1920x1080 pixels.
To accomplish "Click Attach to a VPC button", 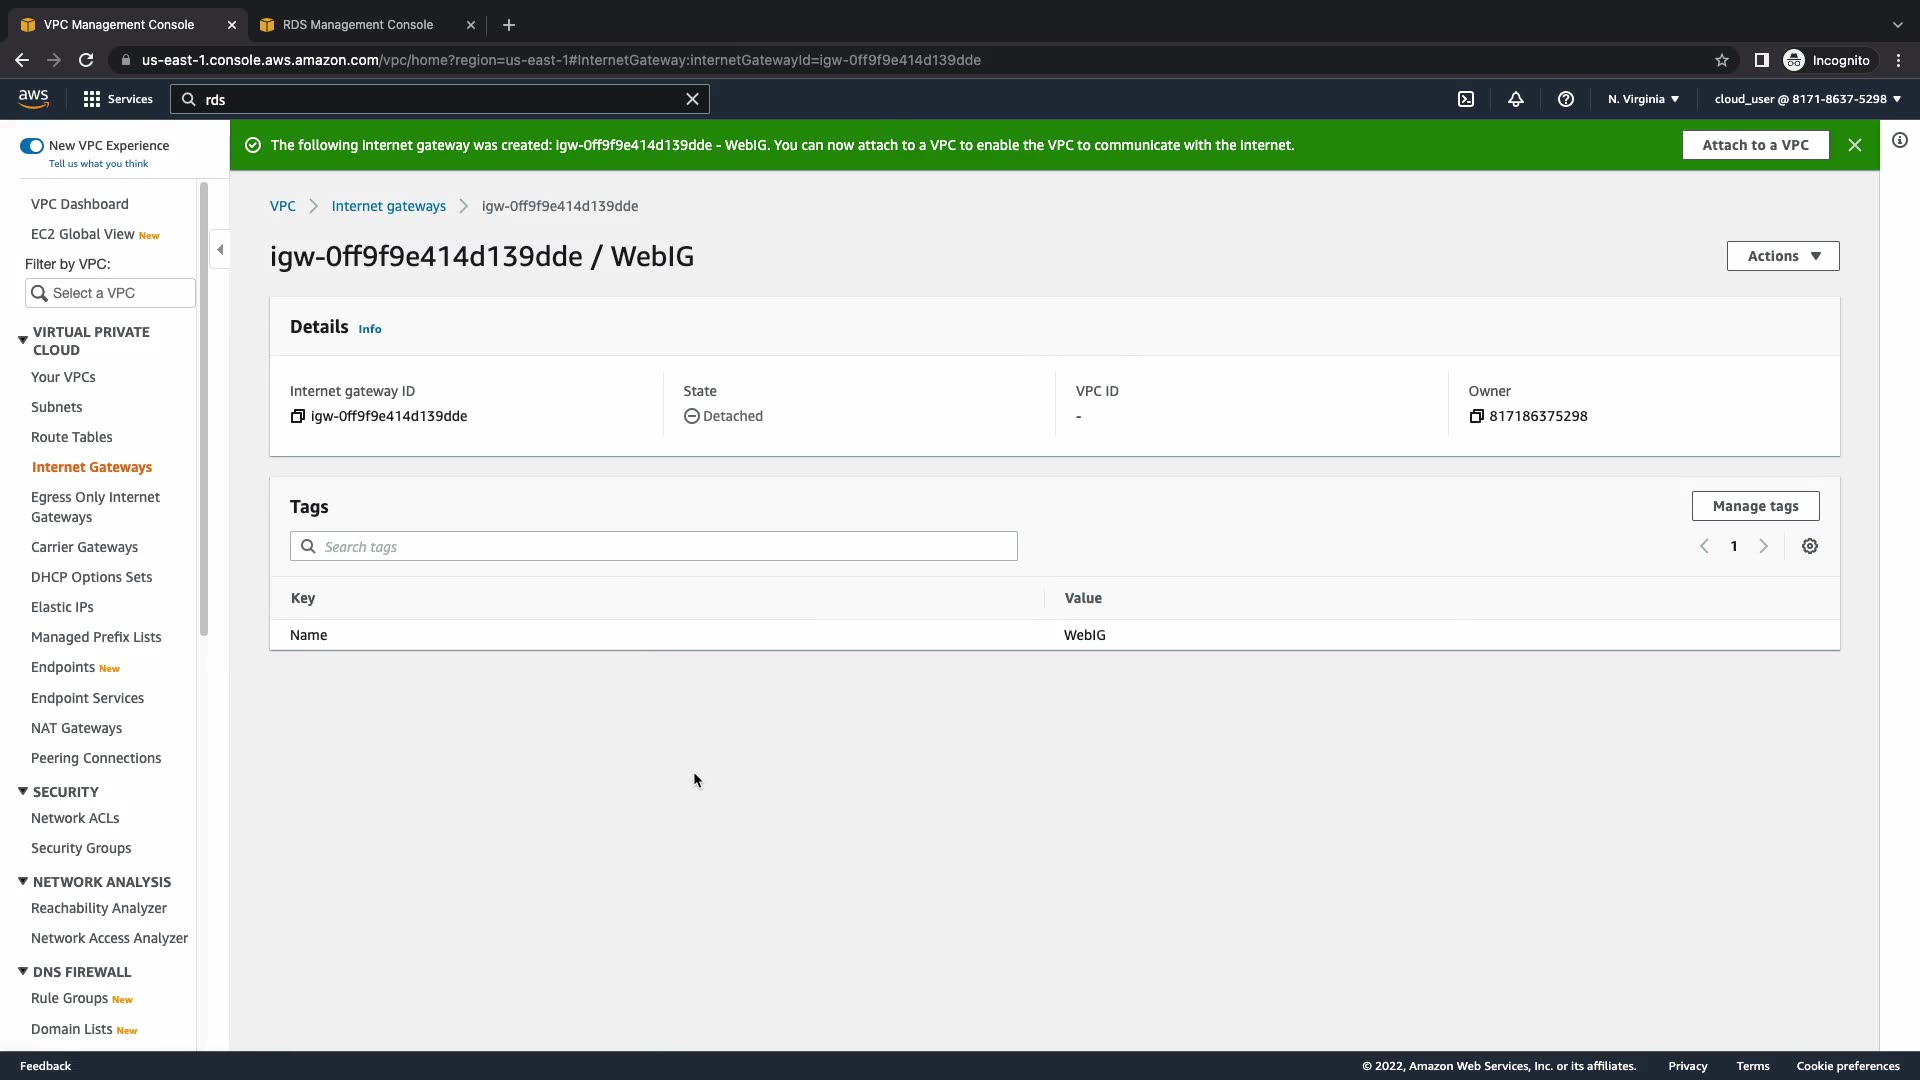I will pyautogui.click(x=1755, y=145).
